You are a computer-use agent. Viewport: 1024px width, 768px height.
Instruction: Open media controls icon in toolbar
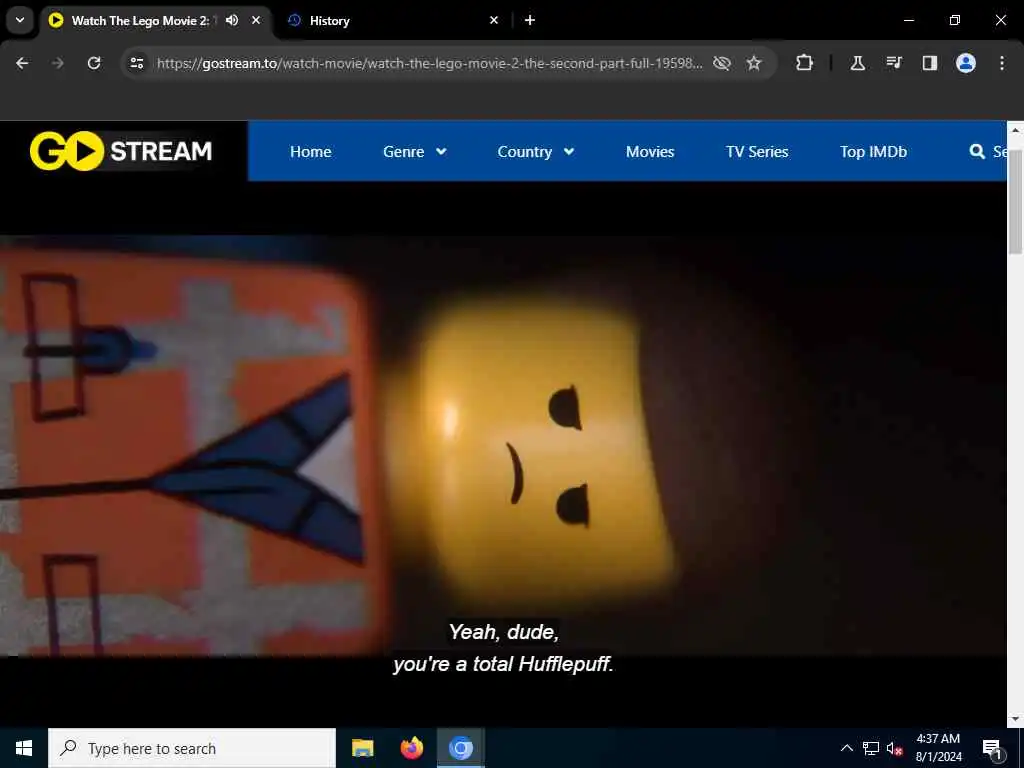[x=894, y=63]
